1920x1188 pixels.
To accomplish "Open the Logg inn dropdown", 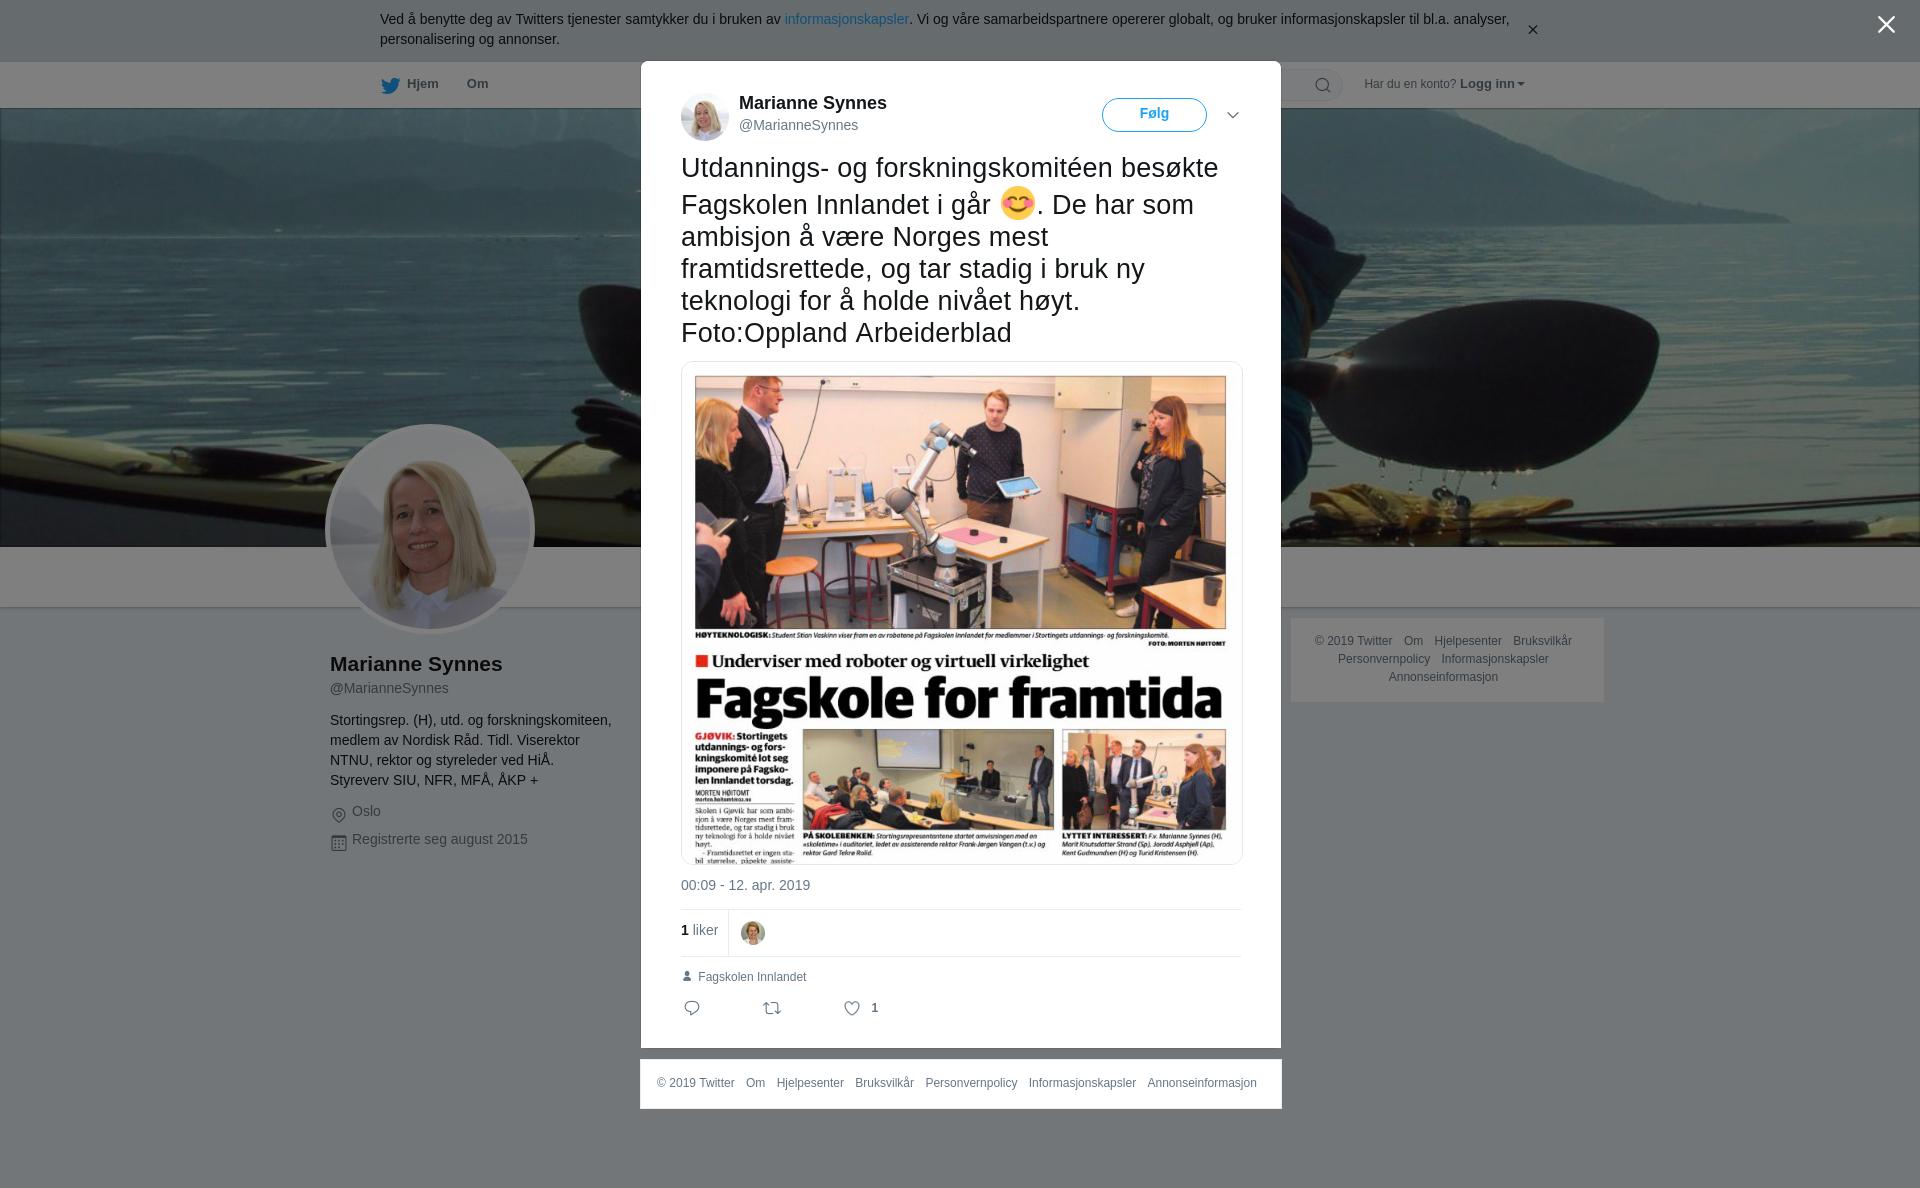I will coord(1492,84).
